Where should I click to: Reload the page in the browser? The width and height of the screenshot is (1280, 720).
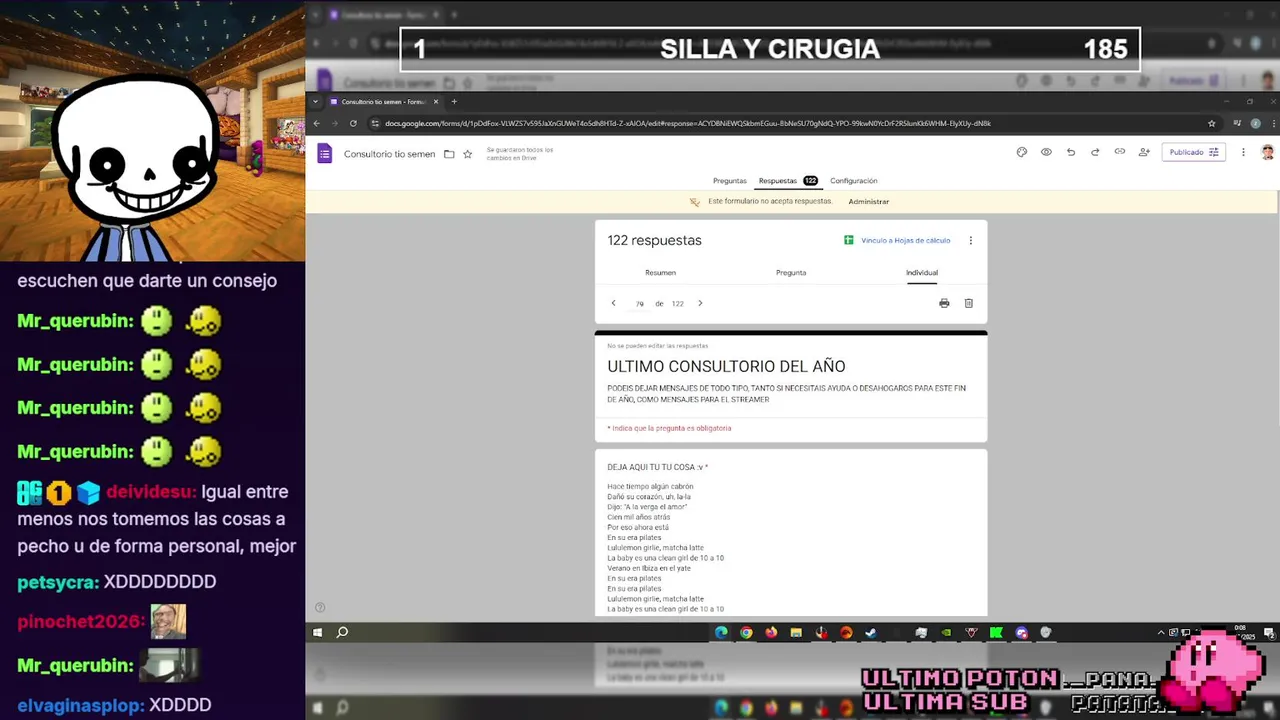(x=353, y=123)
